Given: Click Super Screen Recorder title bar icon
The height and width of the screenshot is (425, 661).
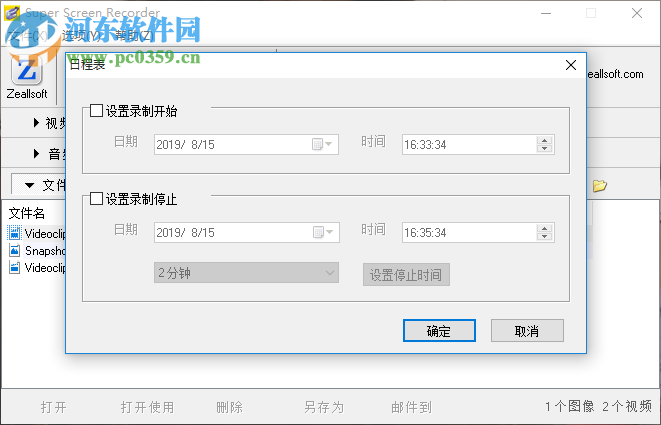Looking at the screenshot, I should (x=12, y=13).
